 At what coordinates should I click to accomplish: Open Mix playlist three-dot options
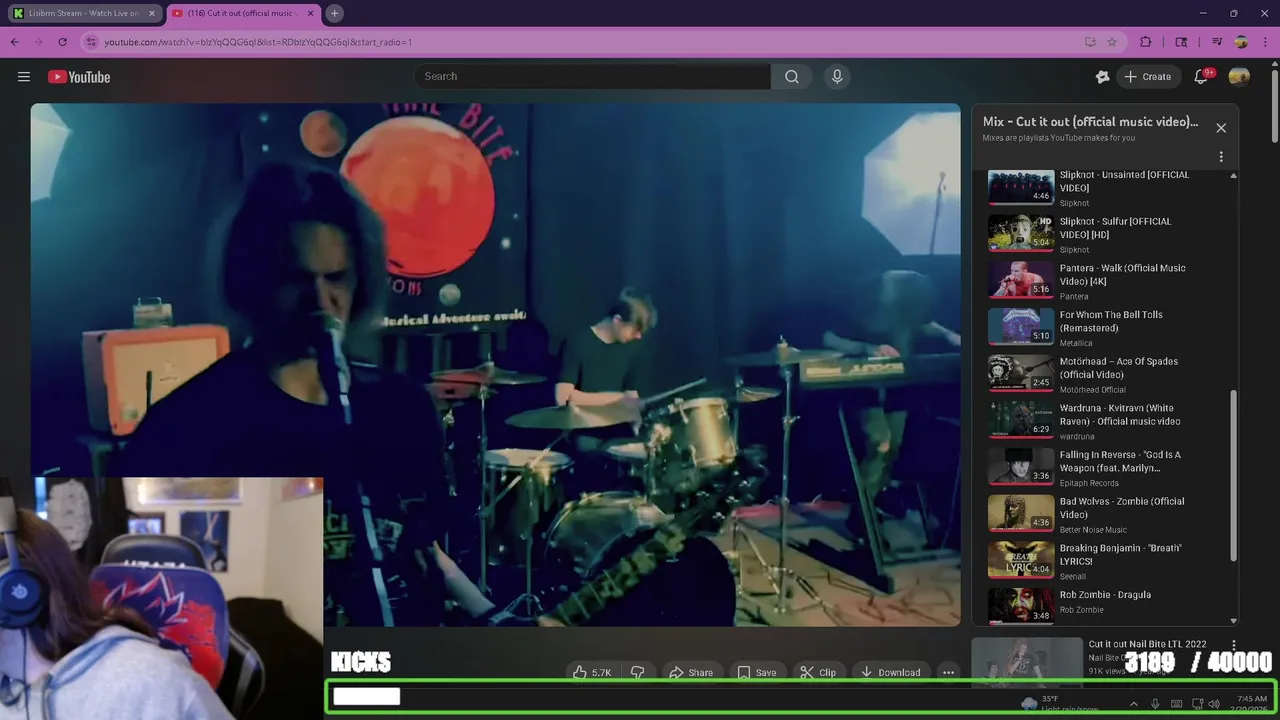[1221, 157]
